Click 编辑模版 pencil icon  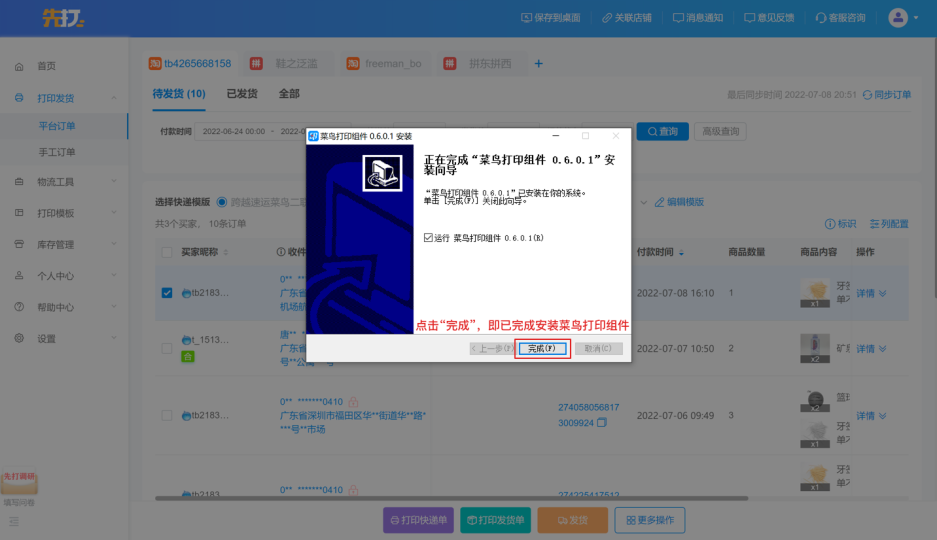tap(660, 202)
